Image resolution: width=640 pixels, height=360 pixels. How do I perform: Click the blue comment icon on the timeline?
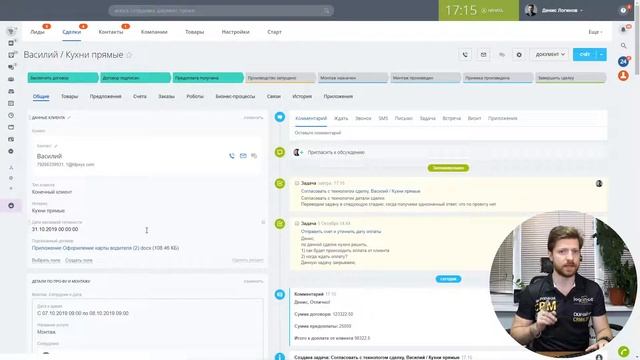coord(280,117)
